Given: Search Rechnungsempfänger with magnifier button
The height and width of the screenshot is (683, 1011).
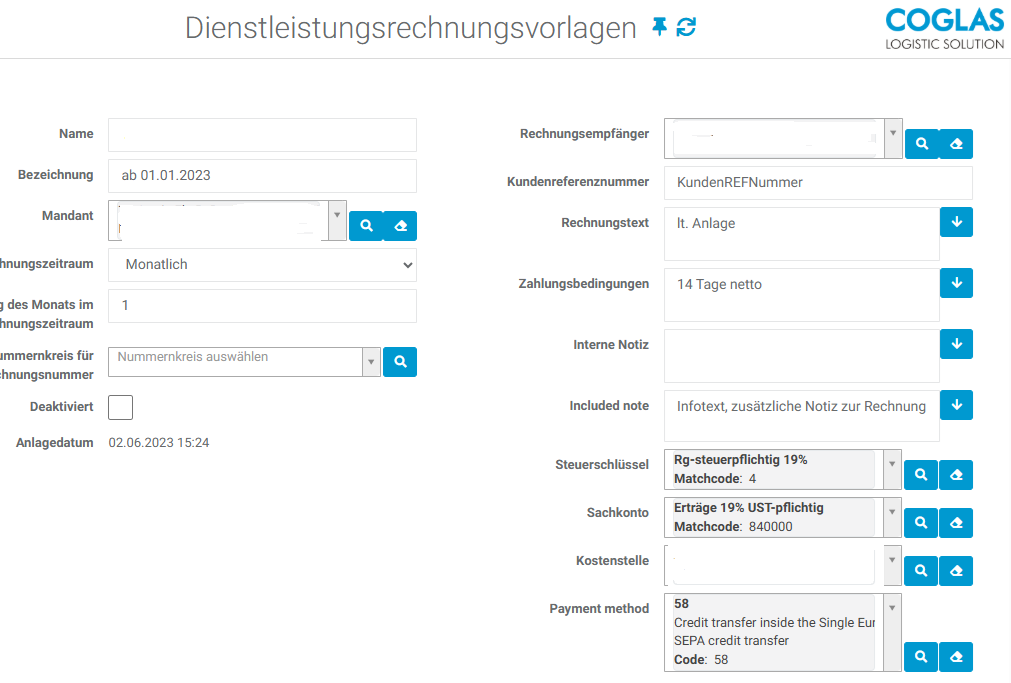Looking at the screenshot, I should (x=922, y=144).
